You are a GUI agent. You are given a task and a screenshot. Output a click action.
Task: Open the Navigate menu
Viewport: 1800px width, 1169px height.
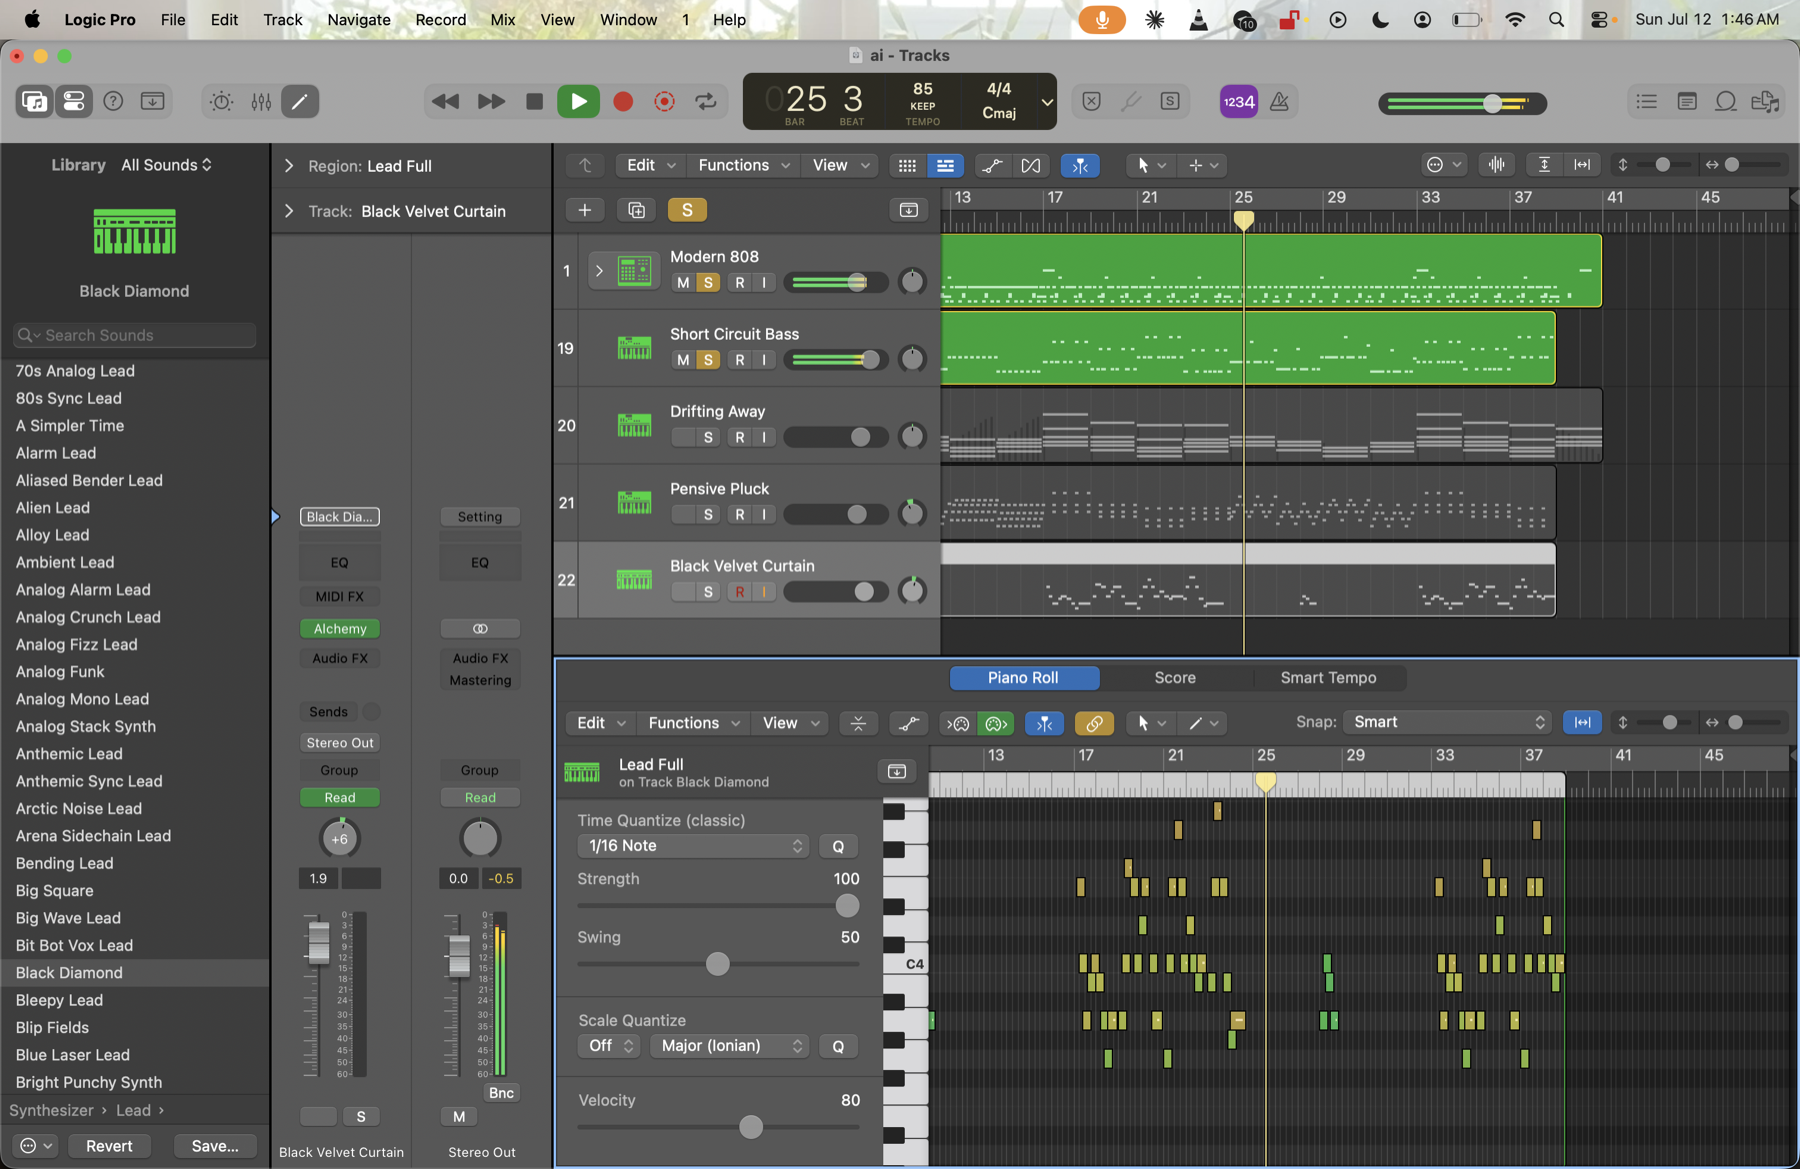click(x=359, y=19)
